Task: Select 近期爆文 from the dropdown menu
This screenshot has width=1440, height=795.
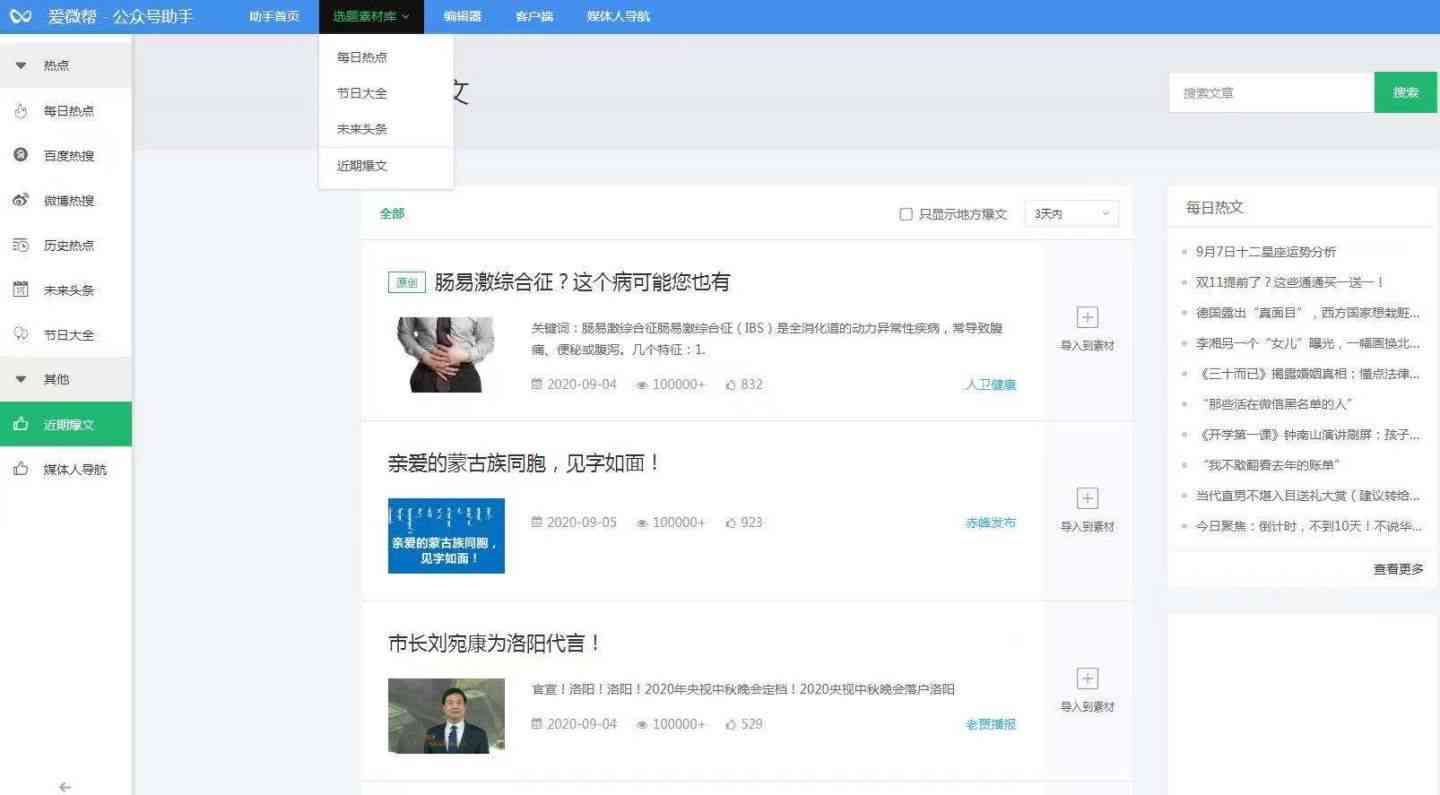Action: click(362, 166)
